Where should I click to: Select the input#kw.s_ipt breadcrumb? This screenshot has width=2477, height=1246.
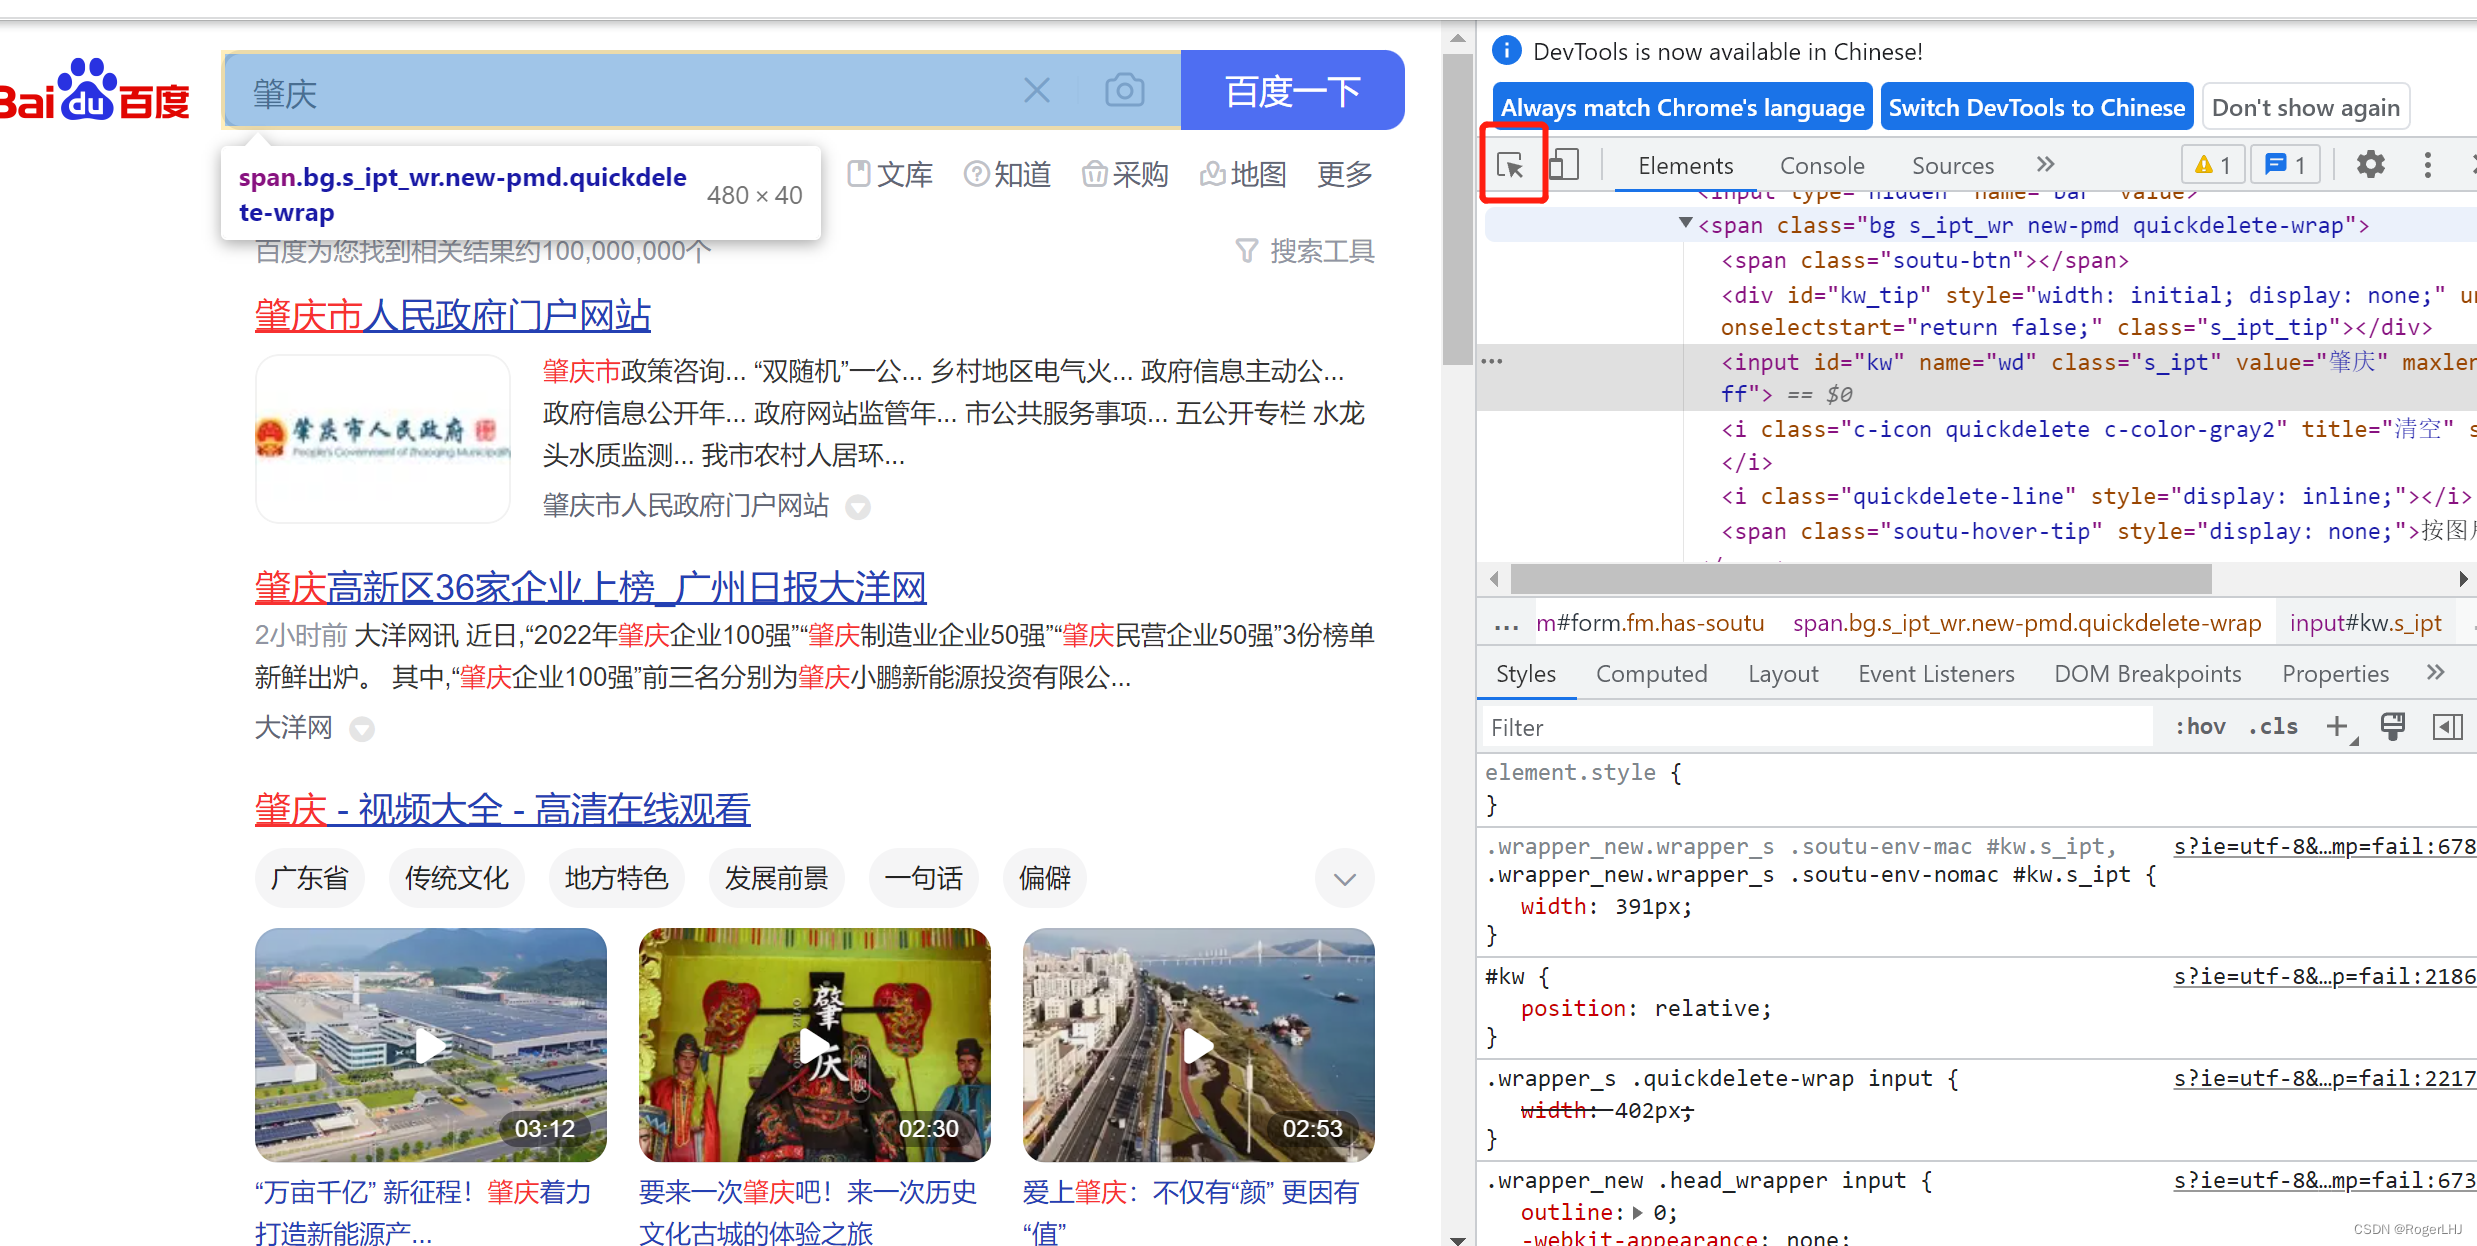point(2365,623)
